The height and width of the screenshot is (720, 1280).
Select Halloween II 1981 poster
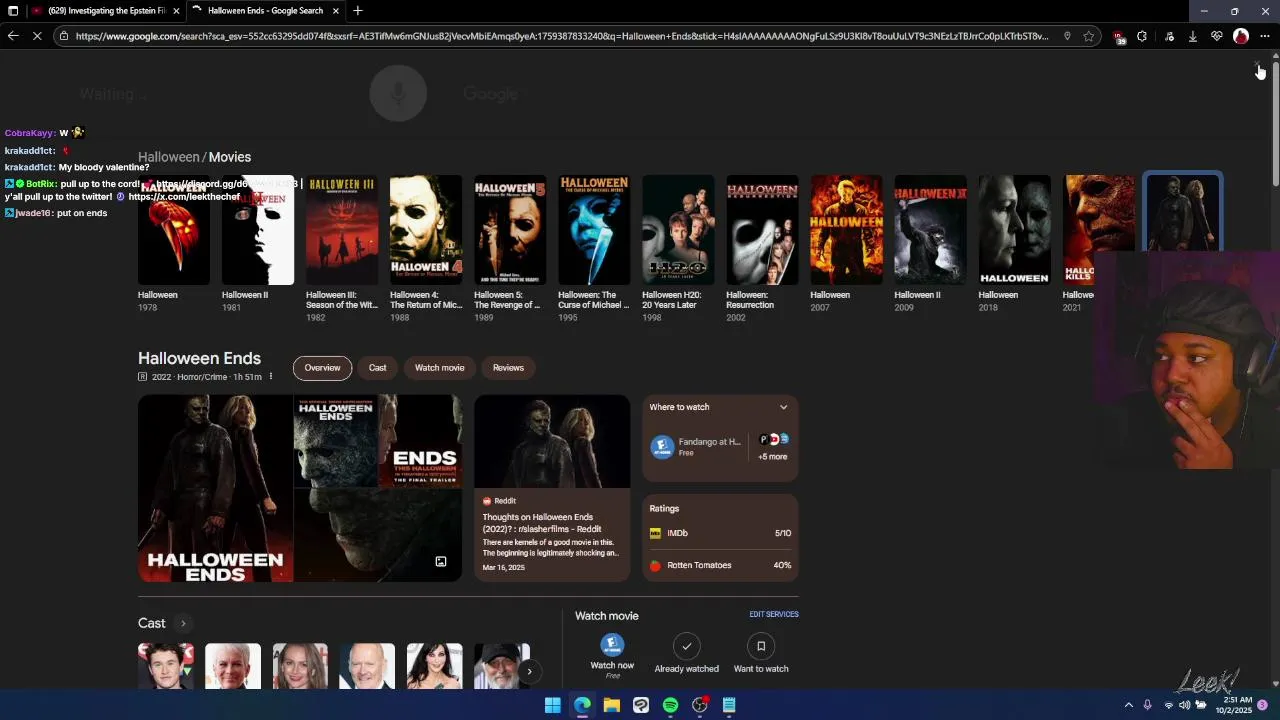258,230
